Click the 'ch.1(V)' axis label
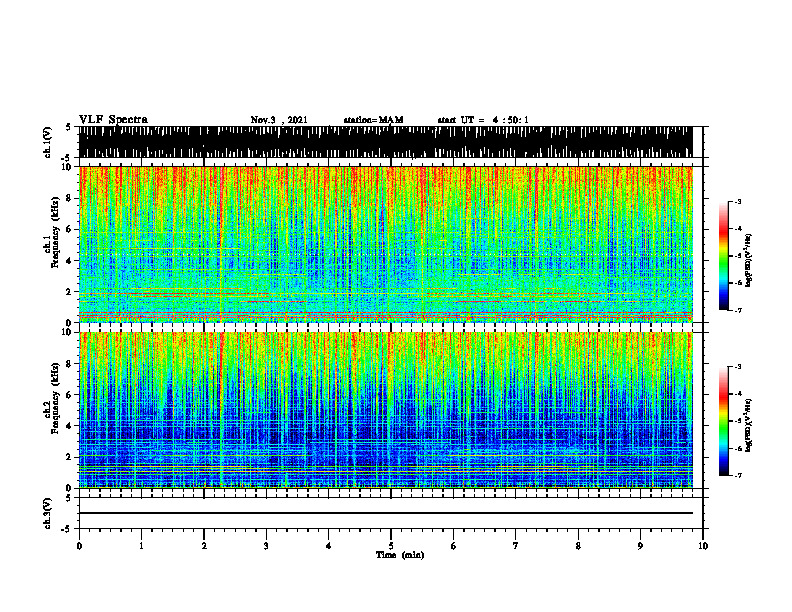792x612 pixels. pyautogui.click(x=48, y=142)
